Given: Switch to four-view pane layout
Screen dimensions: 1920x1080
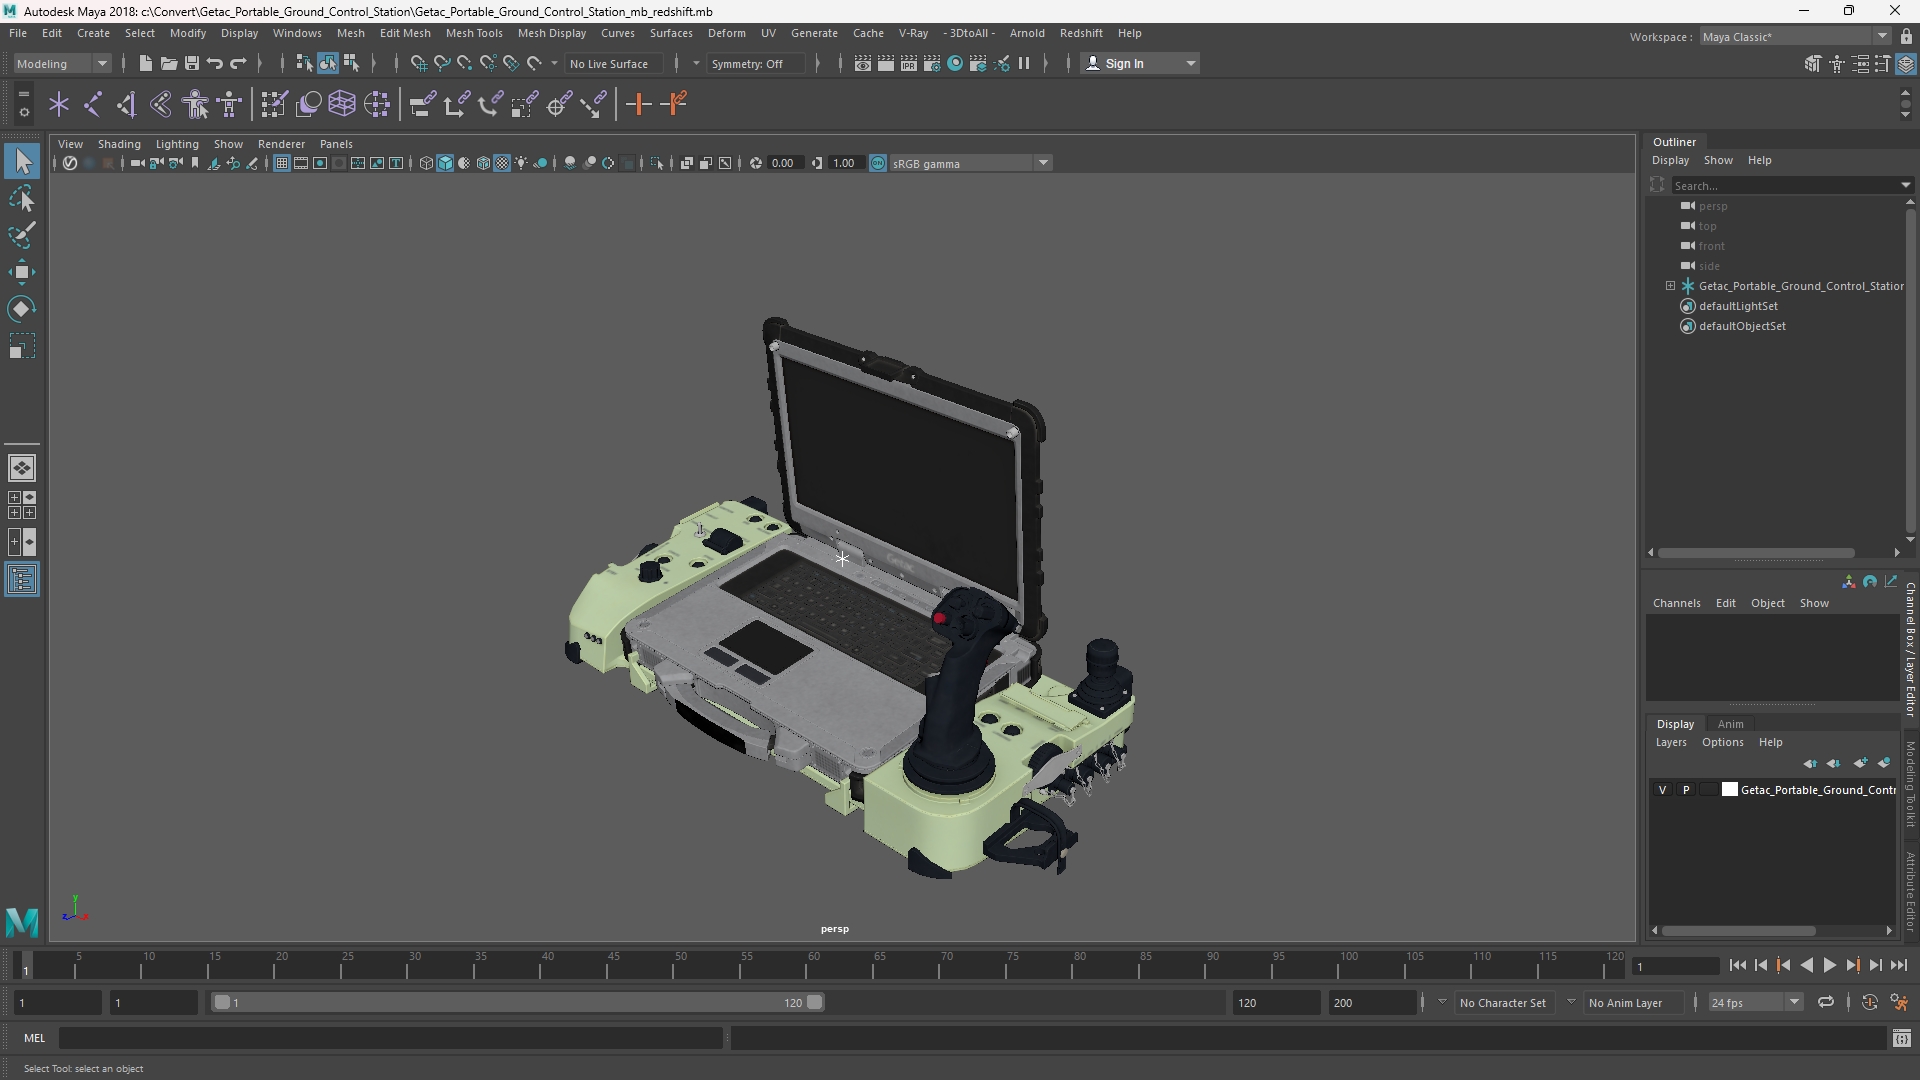Looking at the screenshot, I should click(x=22, y=505).
